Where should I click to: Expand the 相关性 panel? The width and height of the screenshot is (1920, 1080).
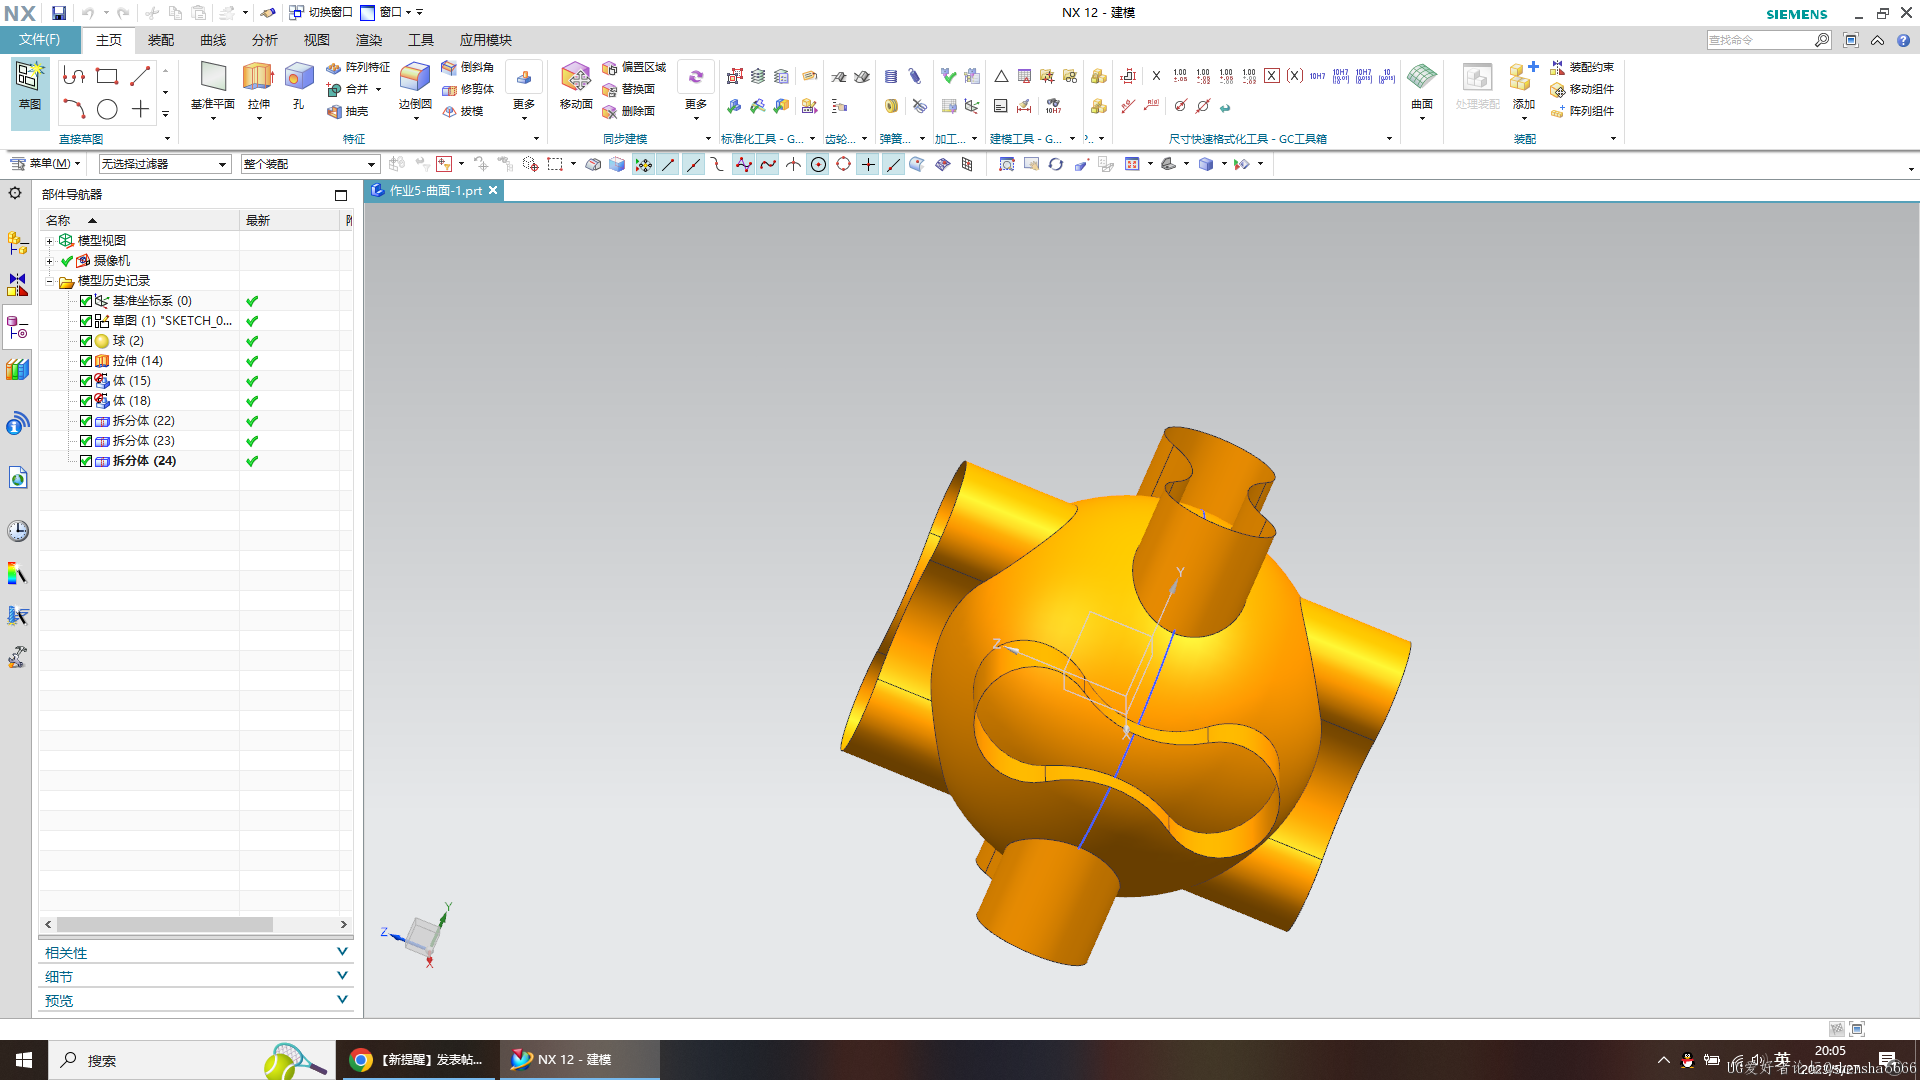pos(196,952)
